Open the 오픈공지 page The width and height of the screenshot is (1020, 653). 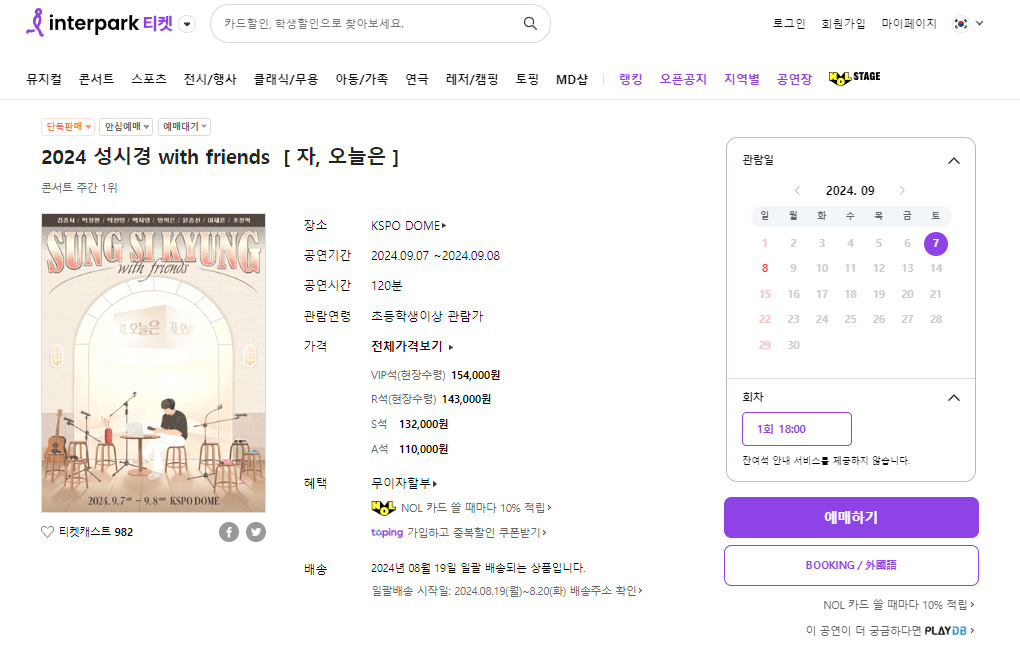(x=683, y=79)
